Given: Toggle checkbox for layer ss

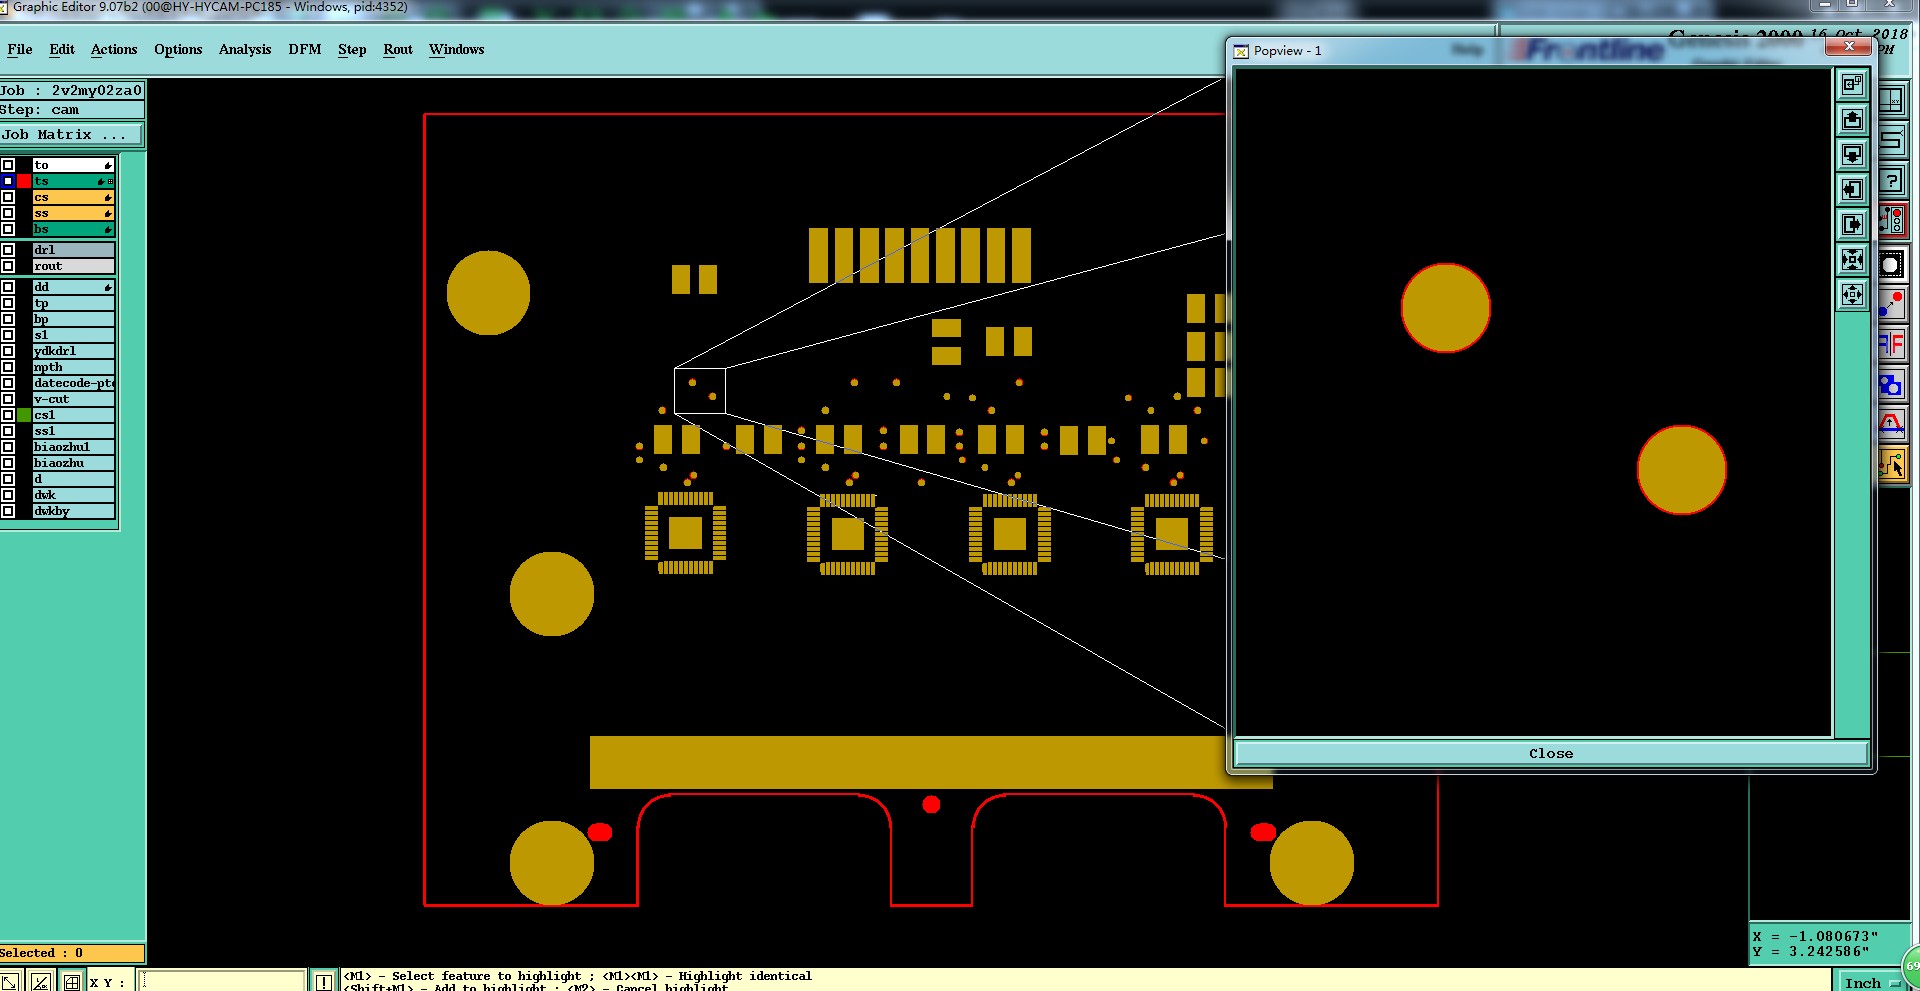Looking at the screenshot, I should pos(8,213).
